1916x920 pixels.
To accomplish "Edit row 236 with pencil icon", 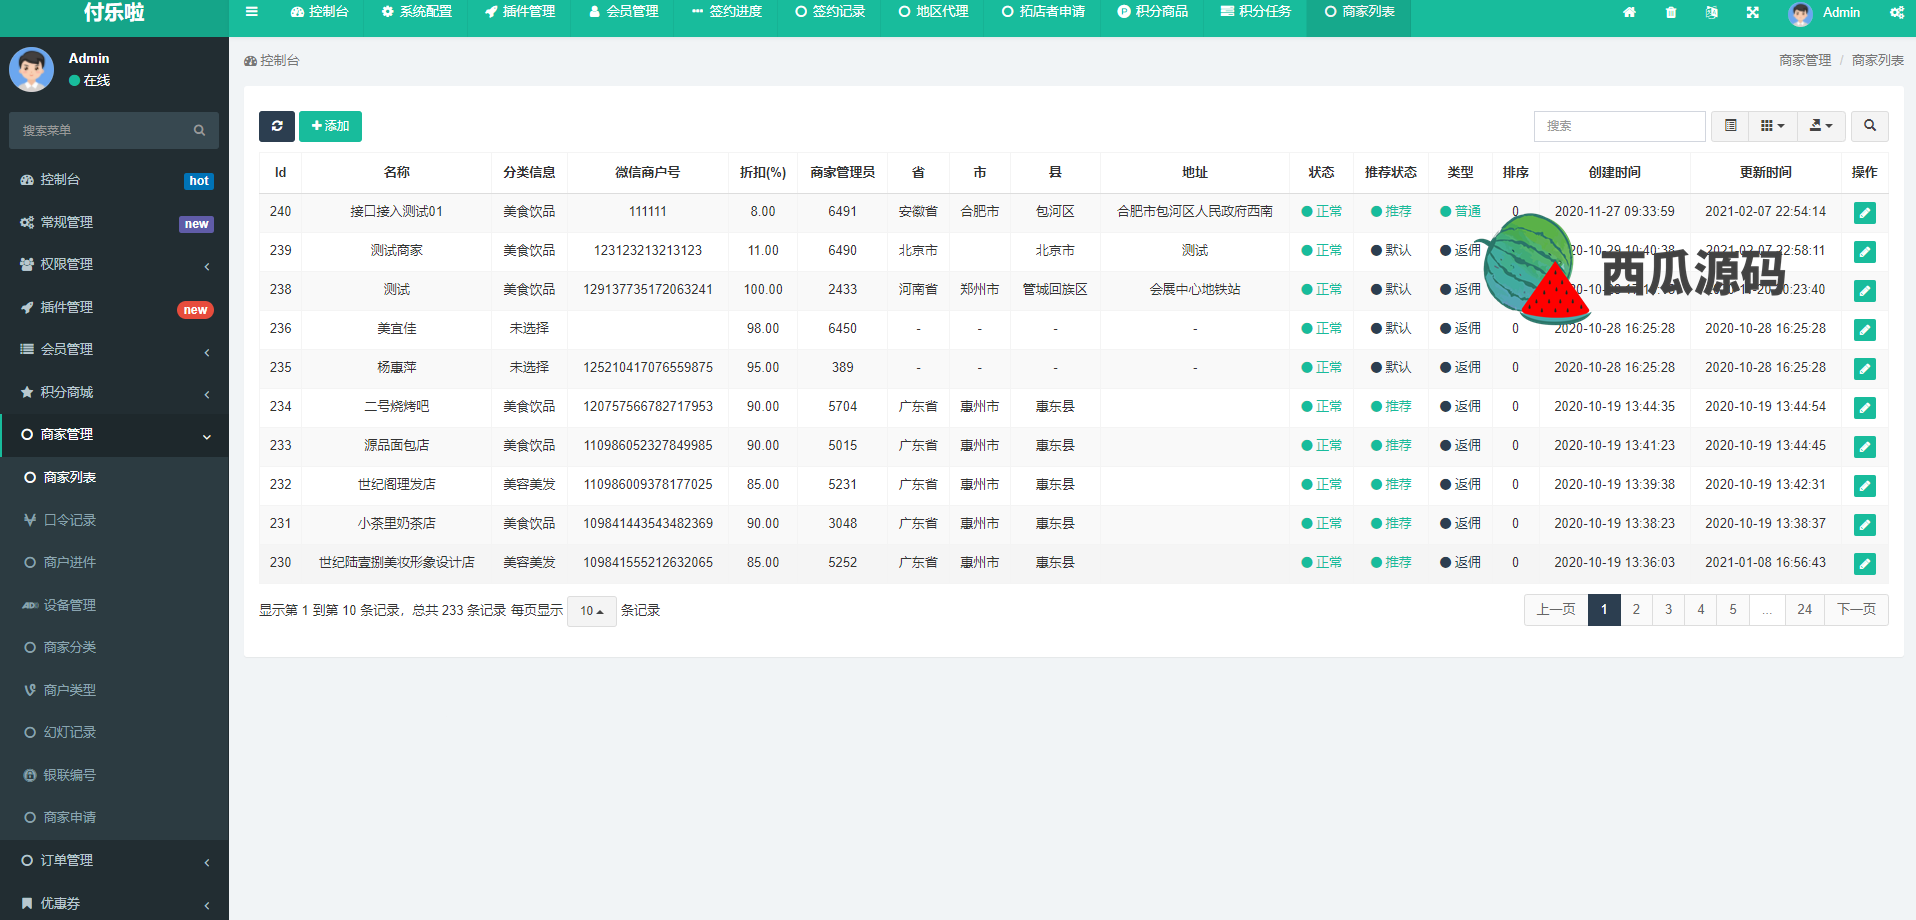I will [x=1865, y=330].
